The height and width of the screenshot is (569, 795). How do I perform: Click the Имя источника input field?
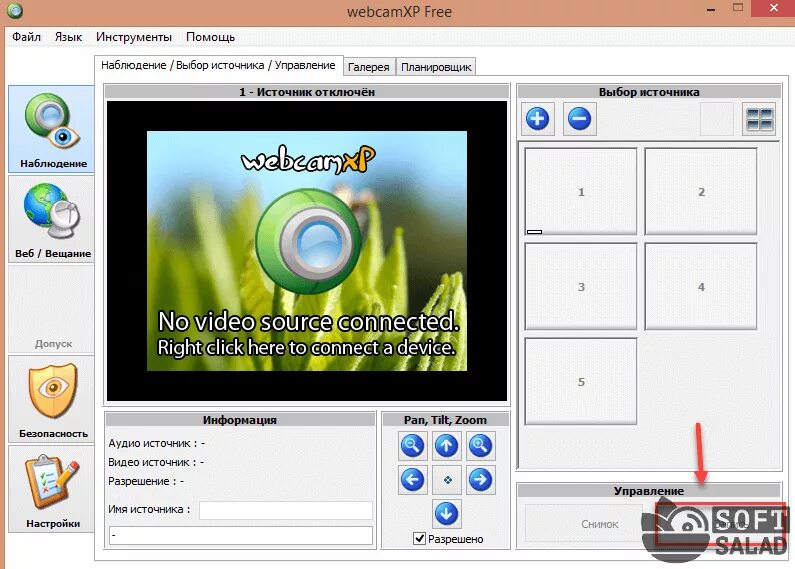pyautogui.click(x=286, y=510)
